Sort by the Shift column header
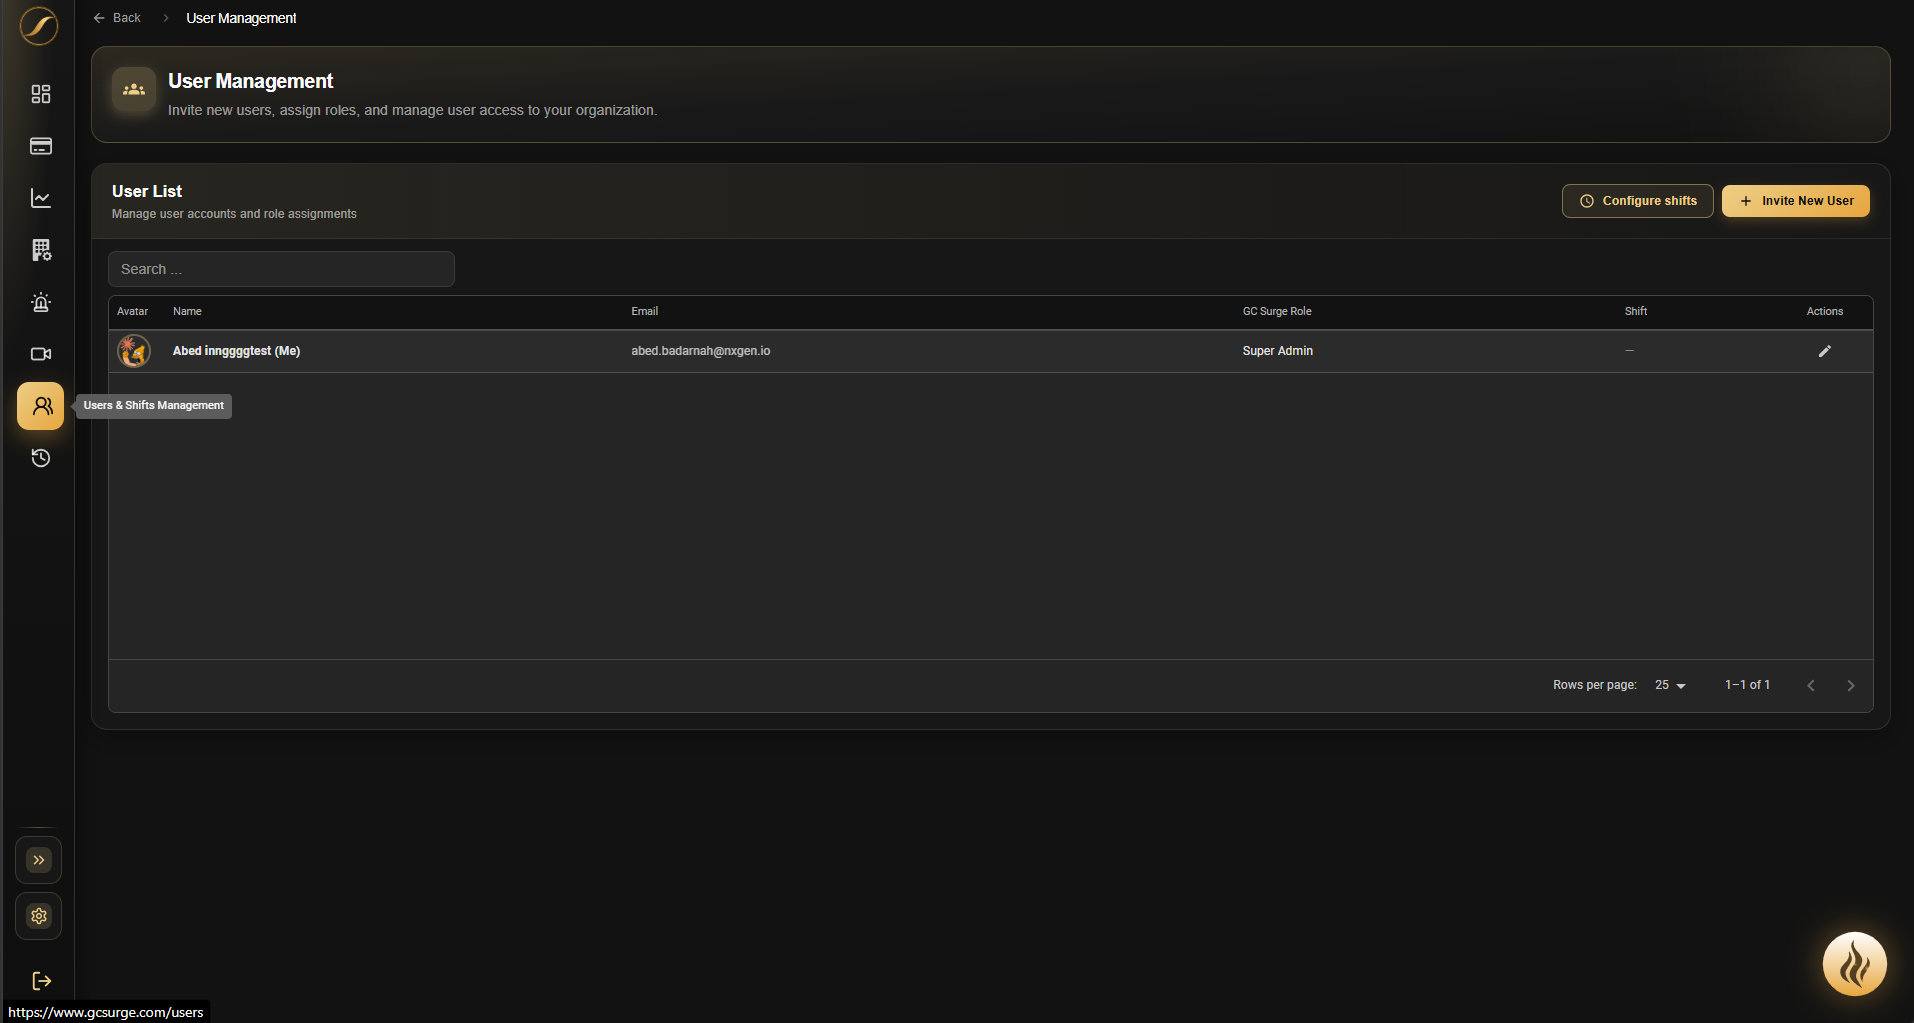The image size is (1914, 1023). (1636, 311)
